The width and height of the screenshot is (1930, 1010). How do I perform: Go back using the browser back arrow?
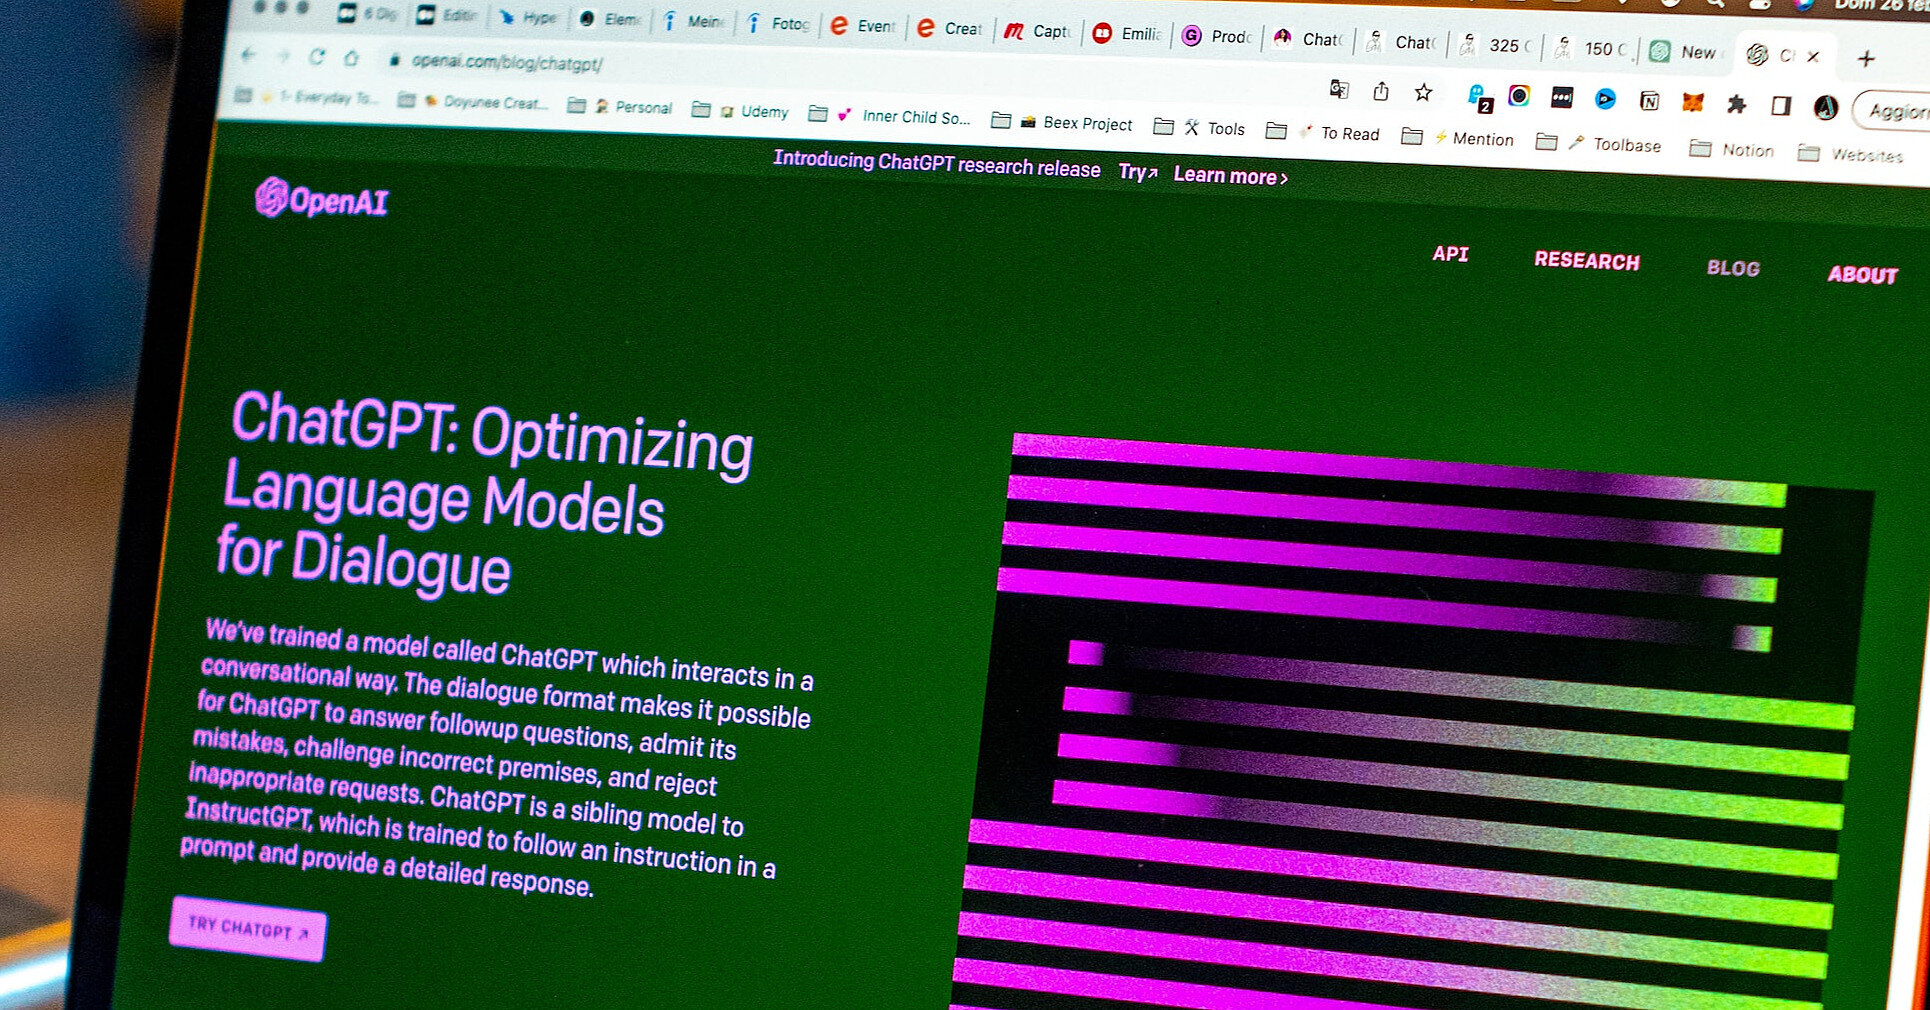249,55
